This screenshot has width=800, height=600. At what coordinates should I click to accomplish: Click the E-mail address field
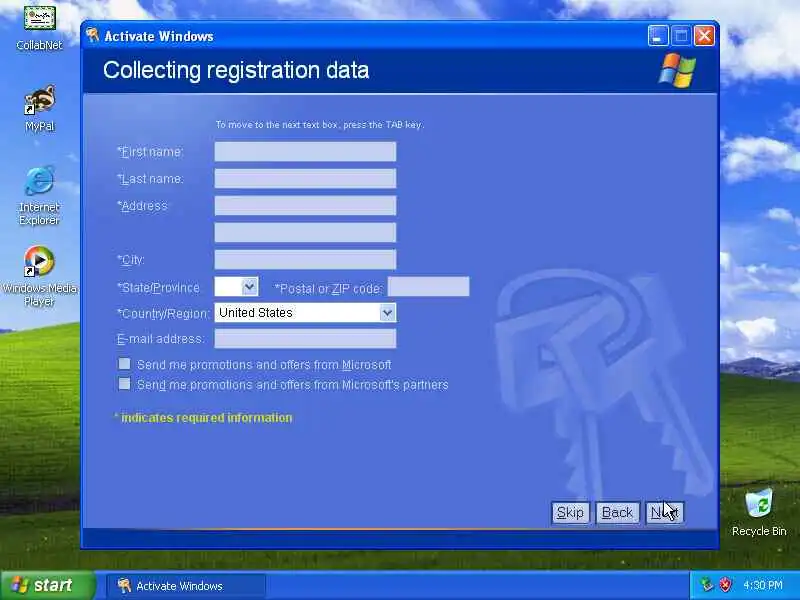(305, 339)
